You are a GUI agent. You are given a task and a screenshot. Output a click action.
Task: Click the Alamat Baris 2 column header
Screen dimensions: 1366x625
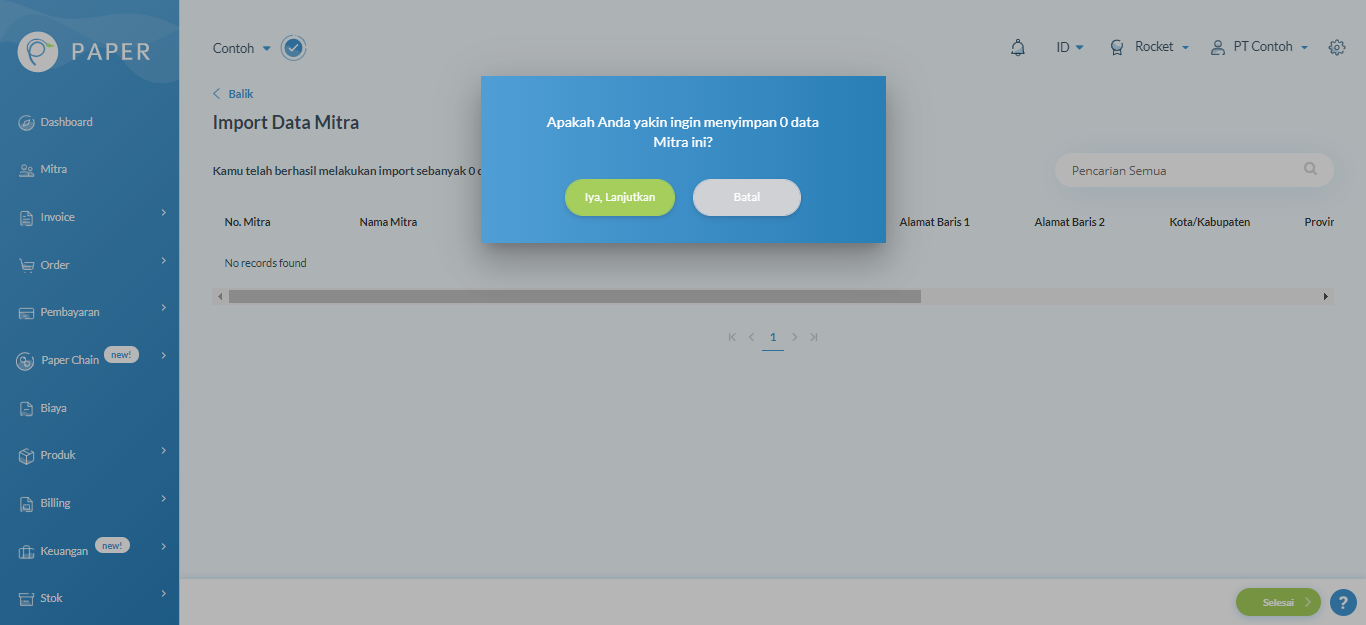1069,222
